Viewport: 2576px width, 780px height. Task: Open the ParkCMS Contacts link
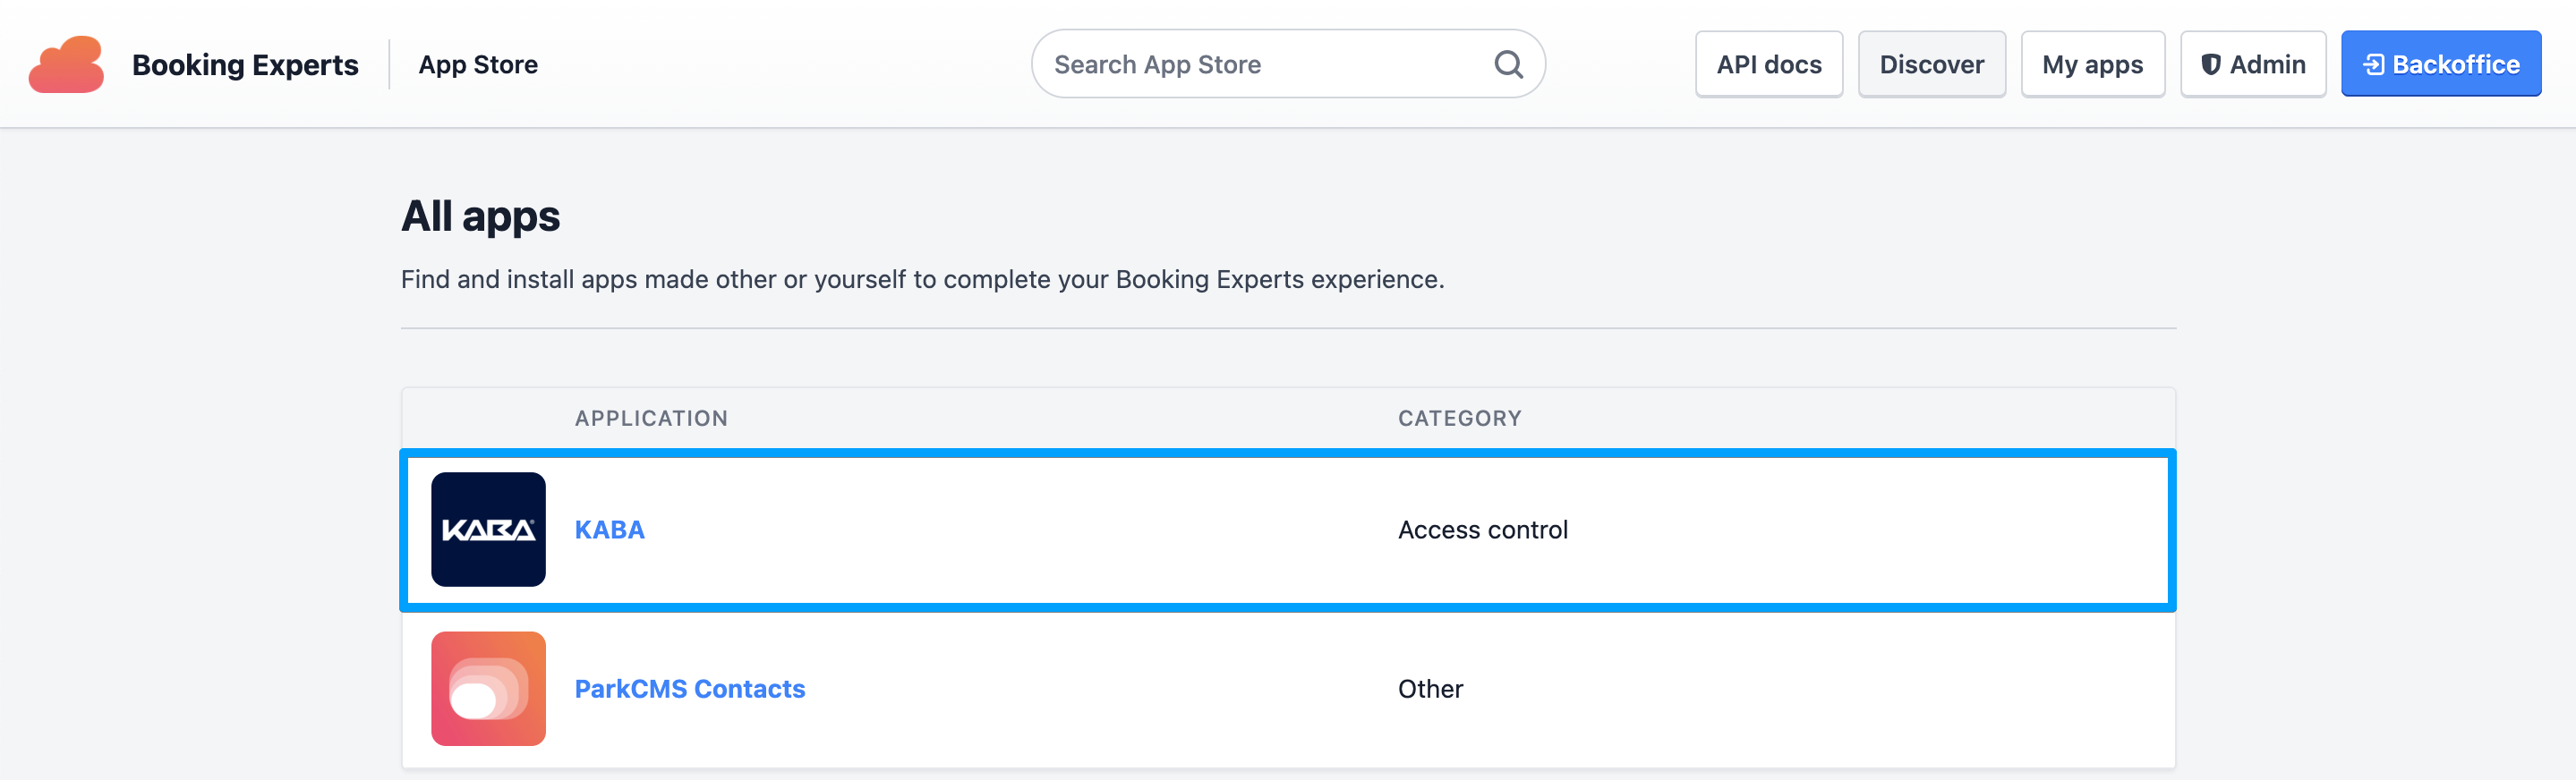click(x=689, y=689)
